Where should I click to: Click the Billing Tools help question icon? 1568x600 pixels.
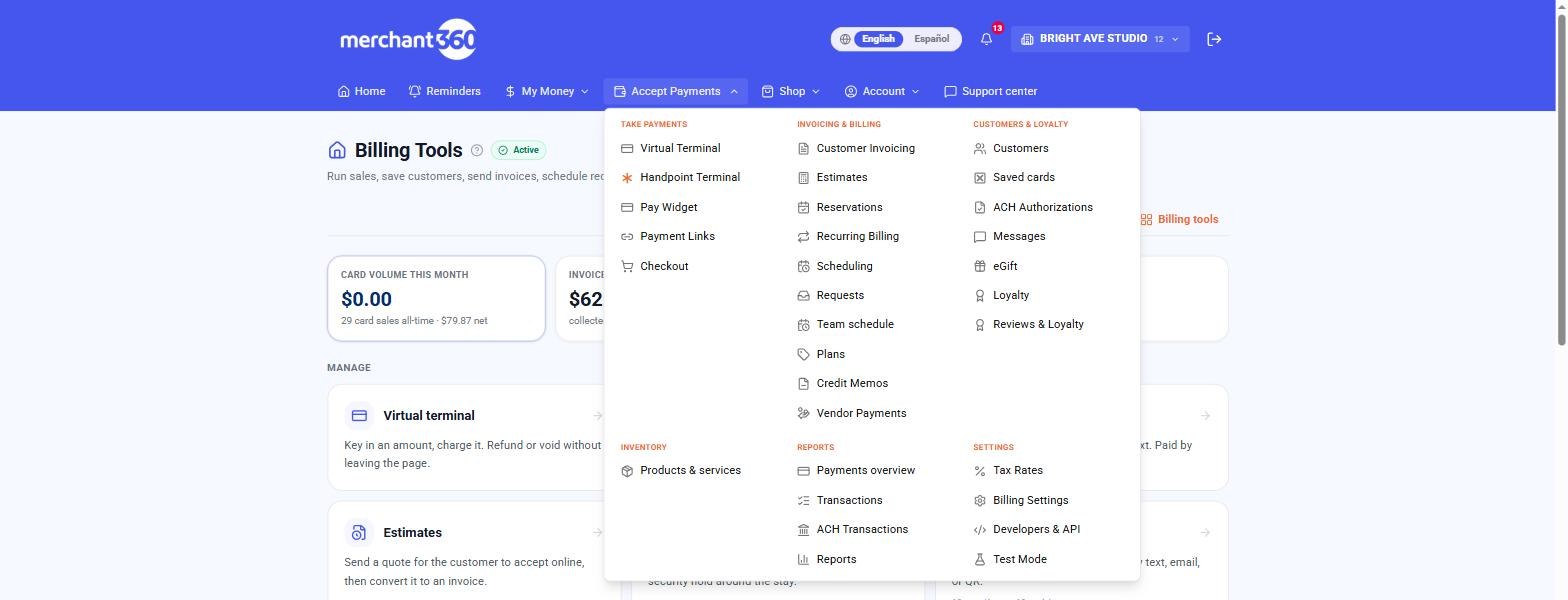[477, 150]
